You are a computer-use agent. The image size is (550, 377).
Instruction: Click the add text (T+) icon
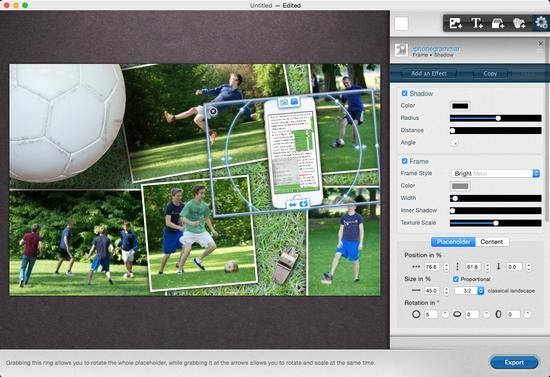(x=477, y=23)
